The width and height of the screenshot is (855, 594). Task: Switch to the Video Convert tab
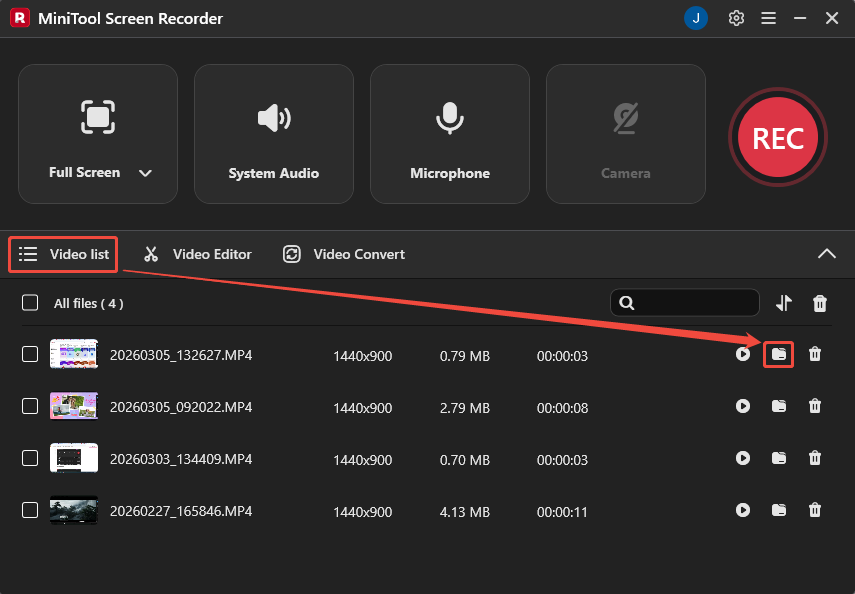356,254
